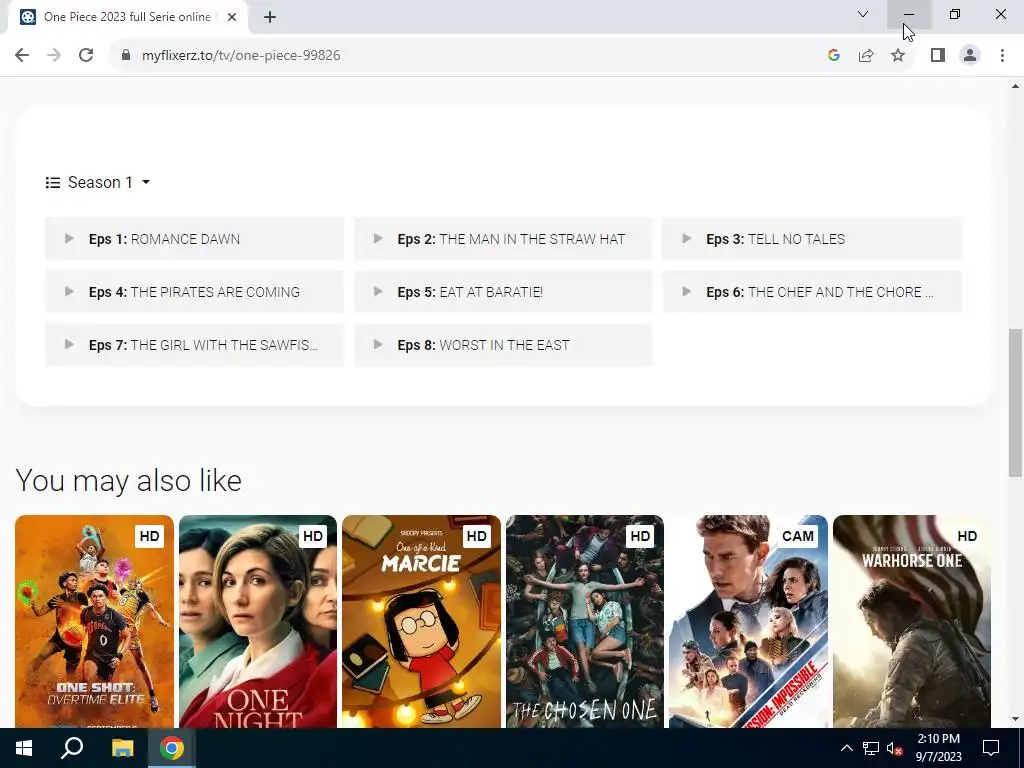Play Eps 3: Tell No Tales
This screenshot has height=768, width=1024.
pos(812,239)
